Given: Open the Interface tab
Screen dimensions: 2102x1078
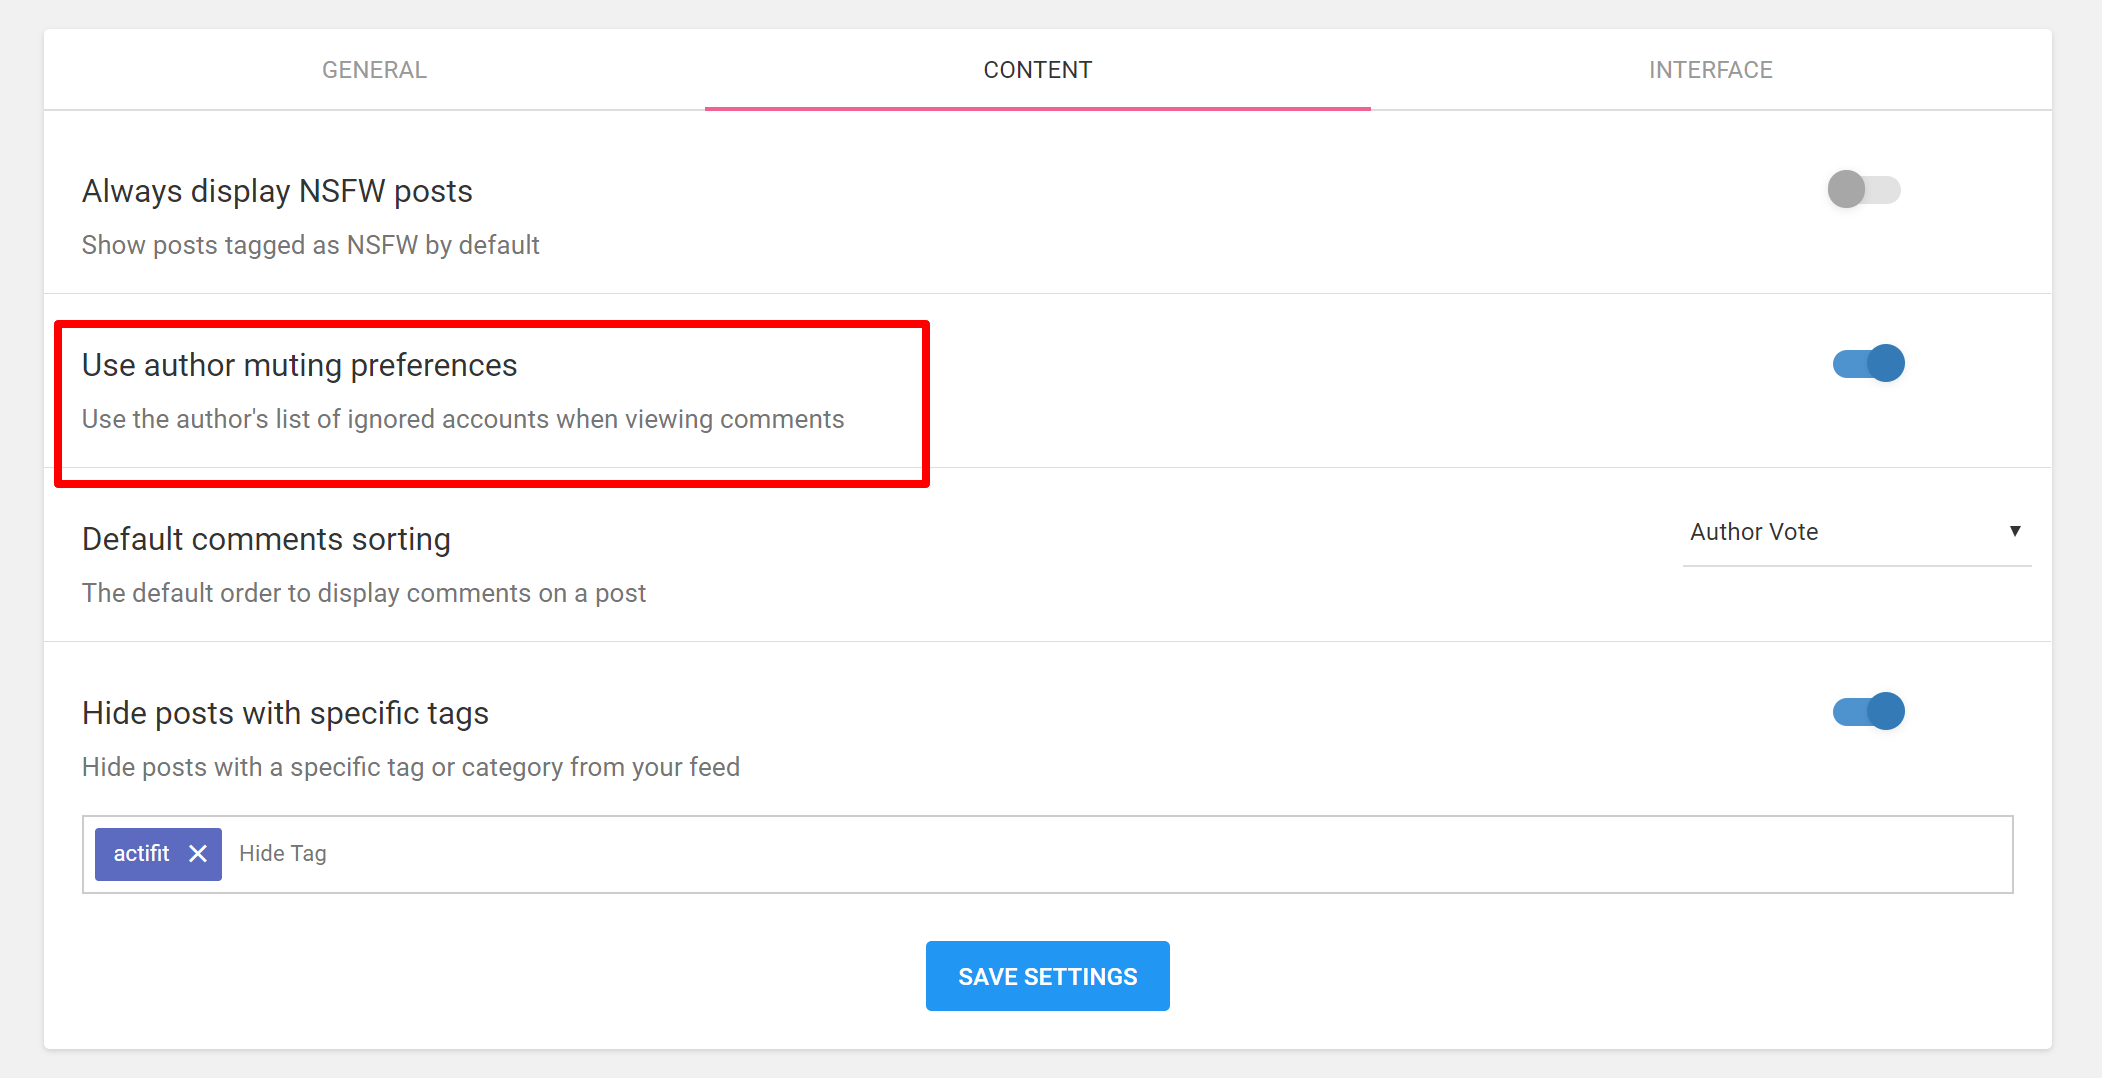Looking at the screenshot, I should point(1710,70).
